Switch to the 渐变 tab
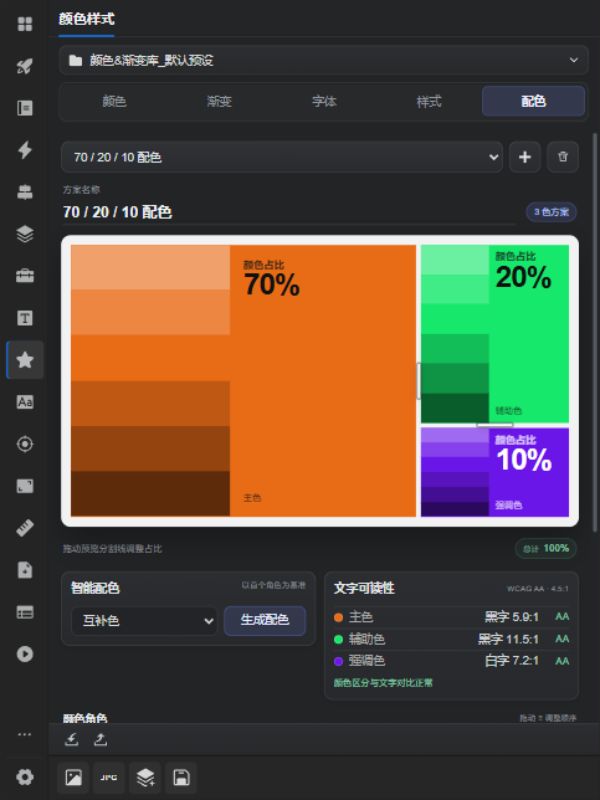This screenshot has height=800, width=600. tap(219, 102)
